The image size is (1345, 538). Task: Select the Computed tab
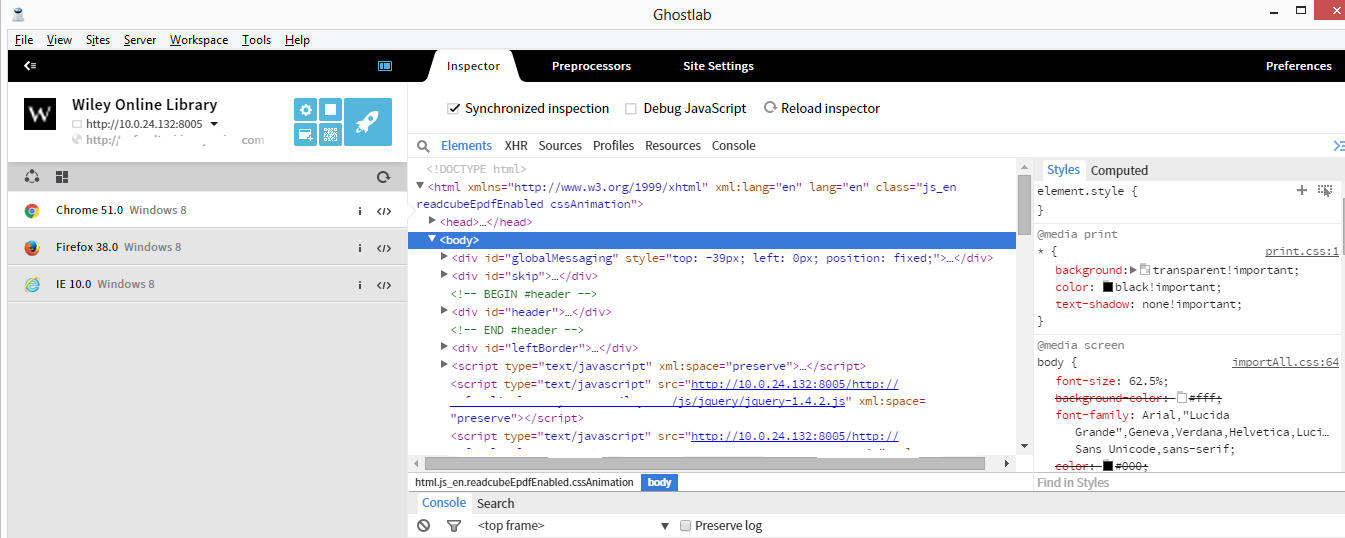(1119, 171)
